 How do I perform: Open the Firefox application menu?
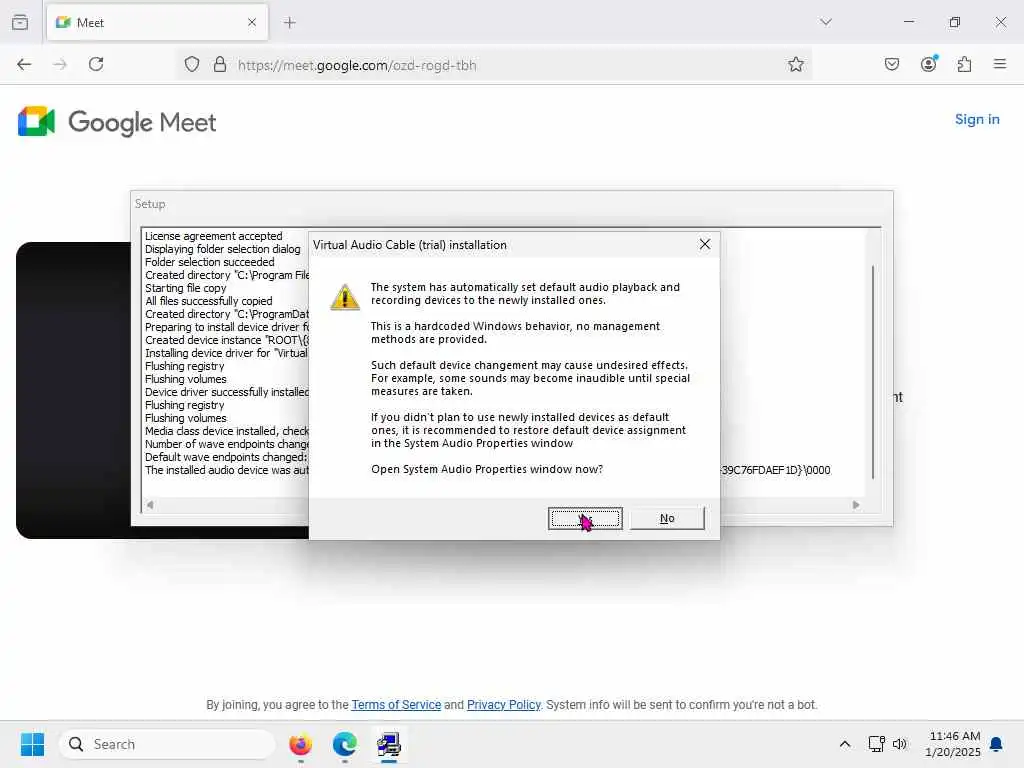(x=1000, y=64)
